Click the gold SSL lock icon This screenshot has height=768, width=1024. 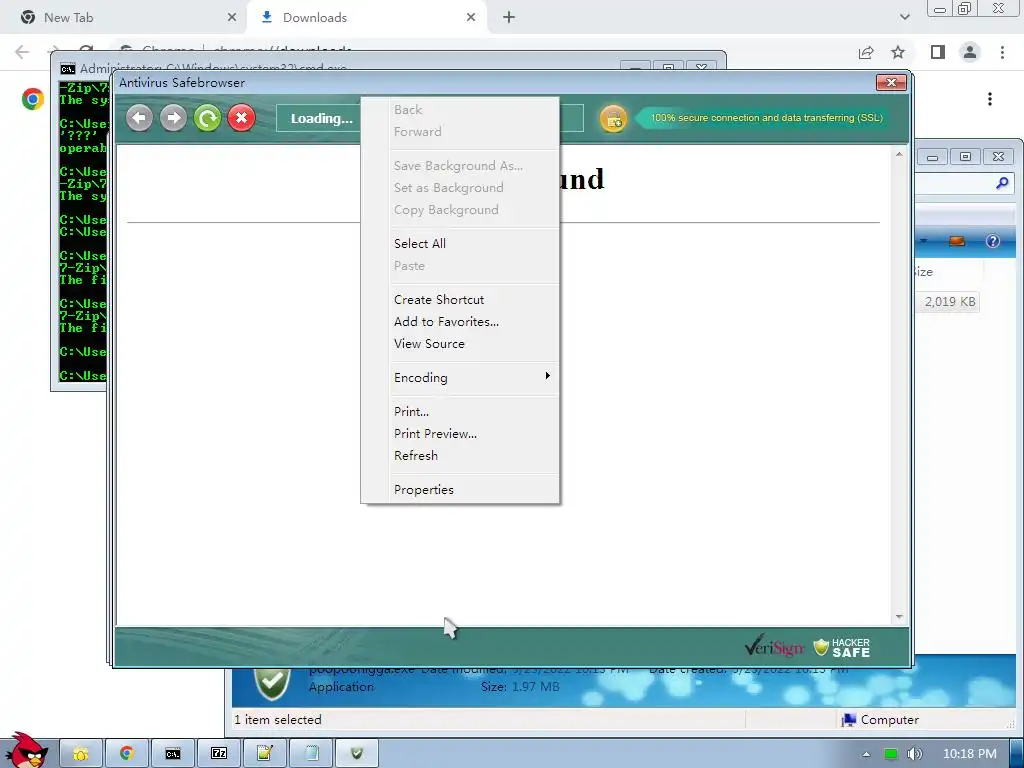coord(613,119)
